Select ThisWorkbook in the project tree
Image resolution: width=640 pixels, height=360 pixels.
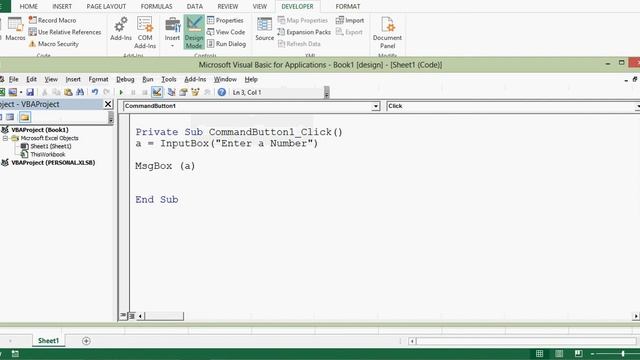coord(48,154)
